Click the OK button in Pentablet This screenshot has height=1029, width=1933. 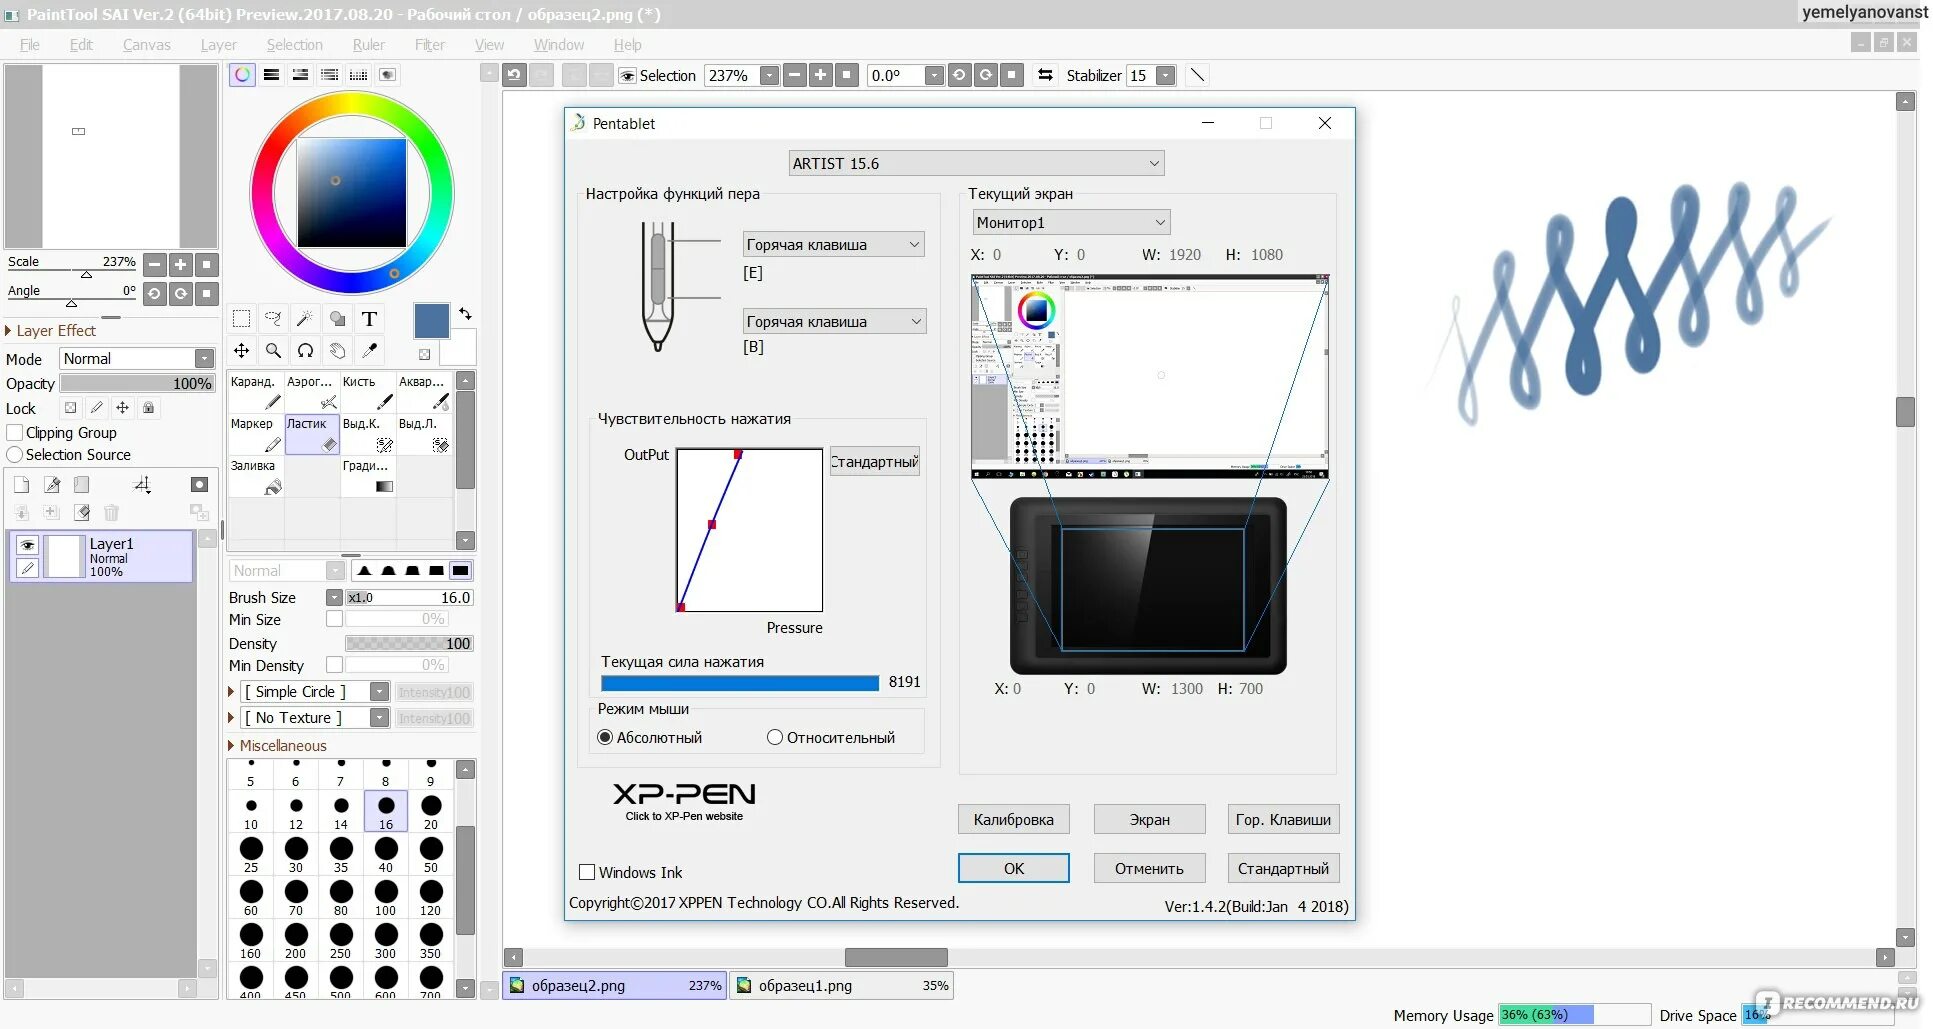coord(1014,868)
